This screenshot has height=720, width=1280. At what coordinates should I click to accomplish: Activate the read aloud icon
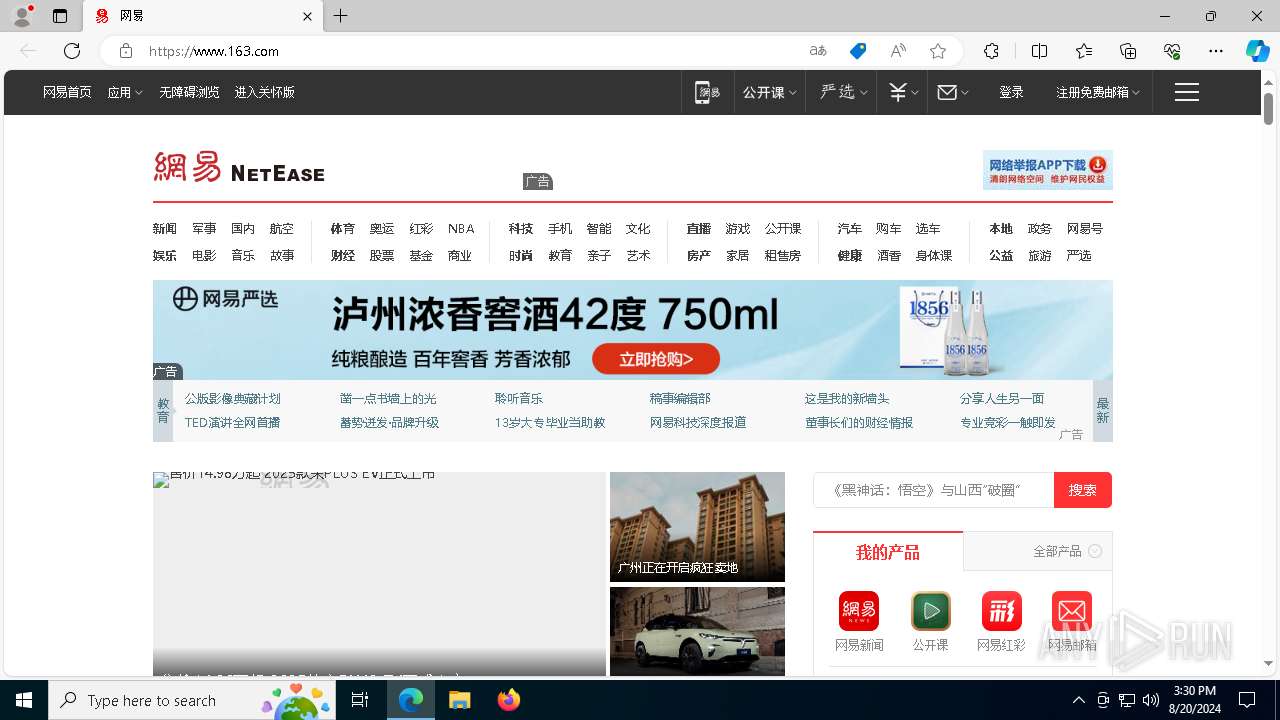click(x=898, y=51)
